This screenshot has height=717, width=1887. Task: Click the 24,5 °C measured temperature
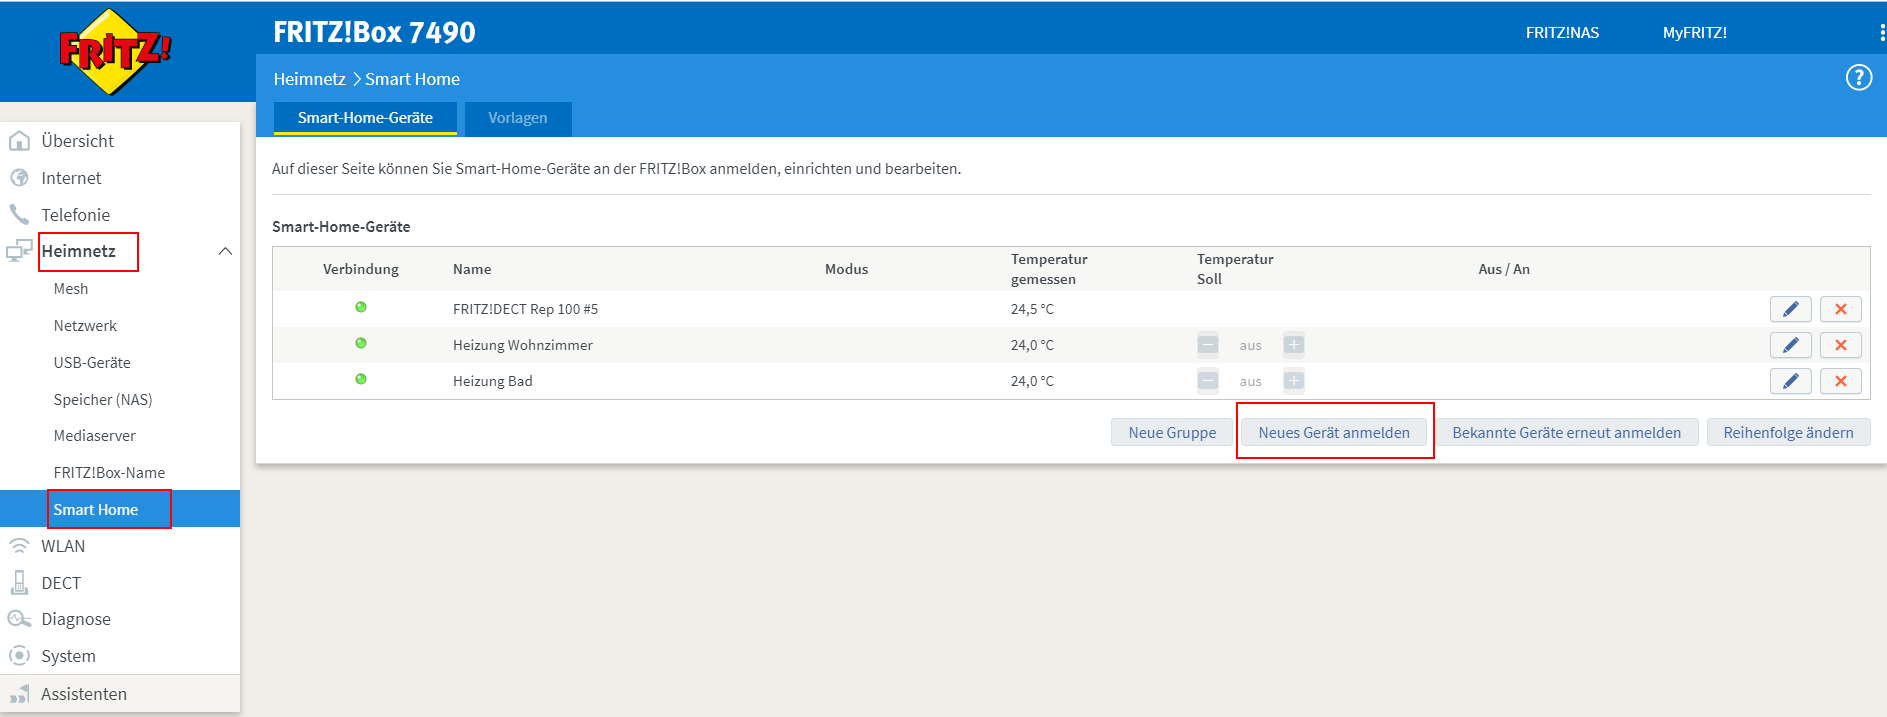1032,309
